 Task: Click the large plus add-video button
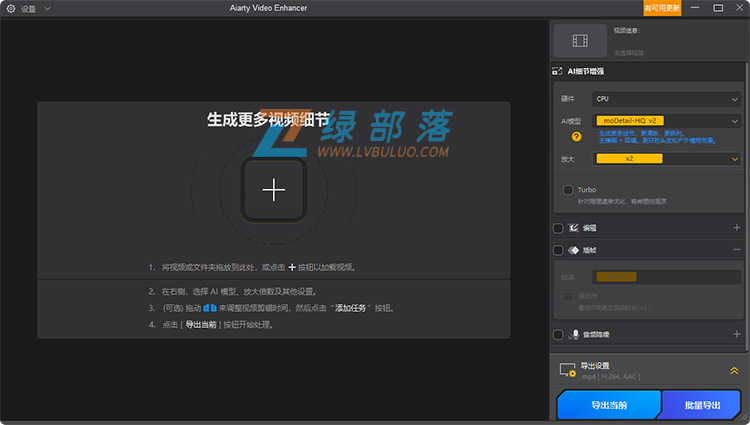[x=274, y=190]
